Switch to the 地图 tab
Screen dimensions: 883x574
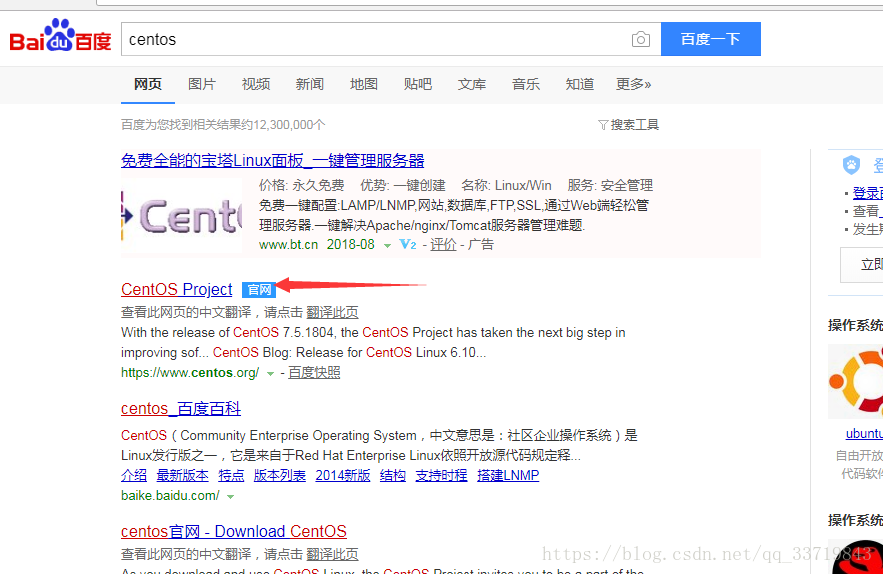(364, 84)
